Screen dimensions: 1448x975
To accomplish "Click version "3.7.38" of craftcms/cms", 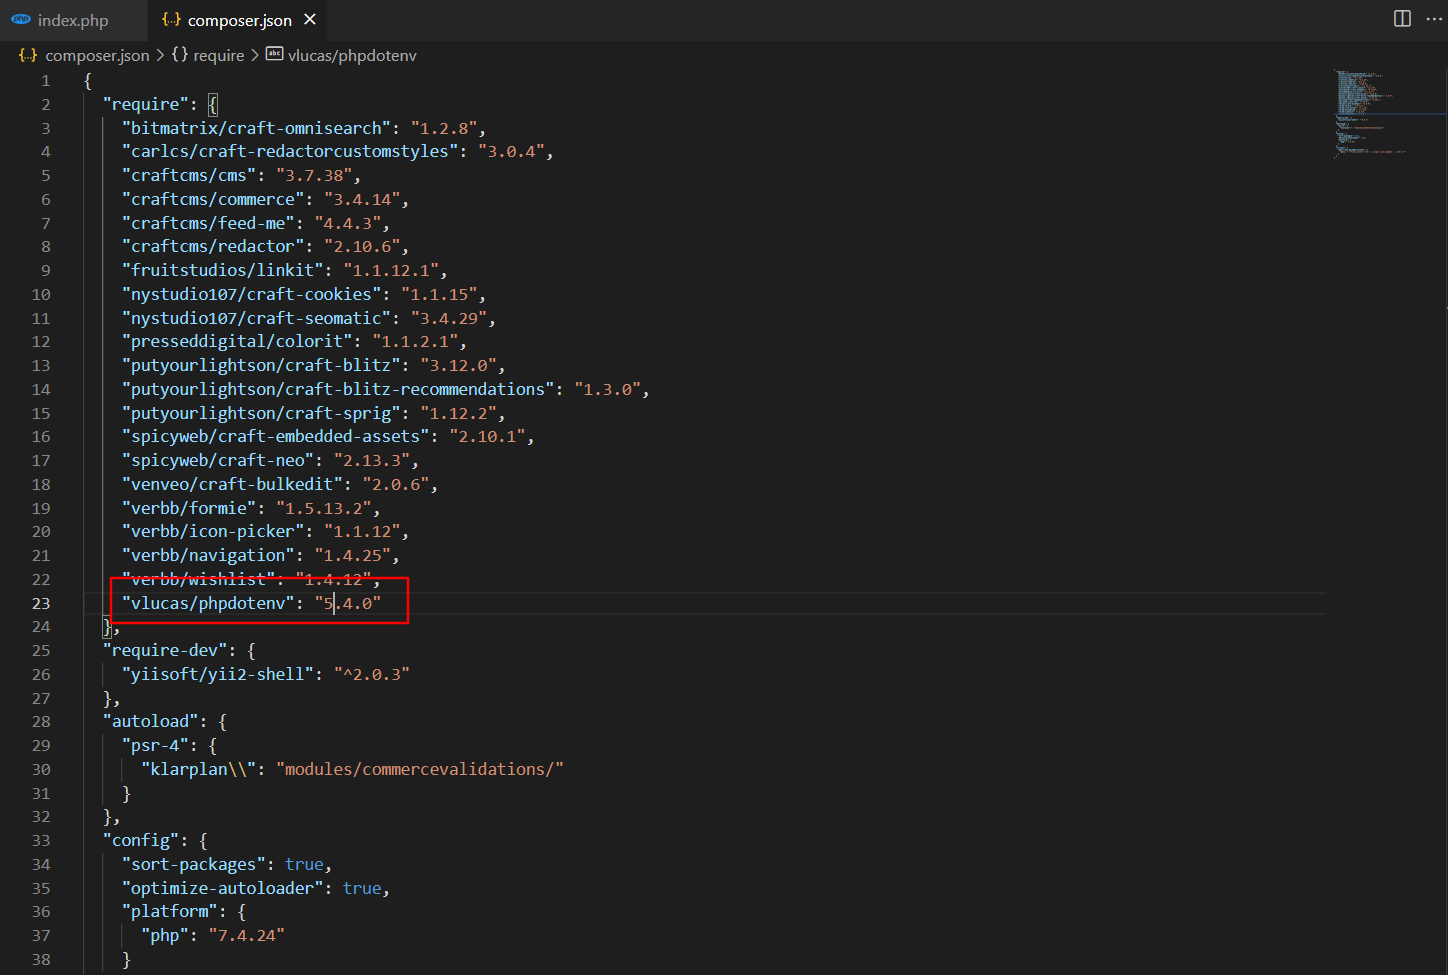I will click(x=314, y=175).
